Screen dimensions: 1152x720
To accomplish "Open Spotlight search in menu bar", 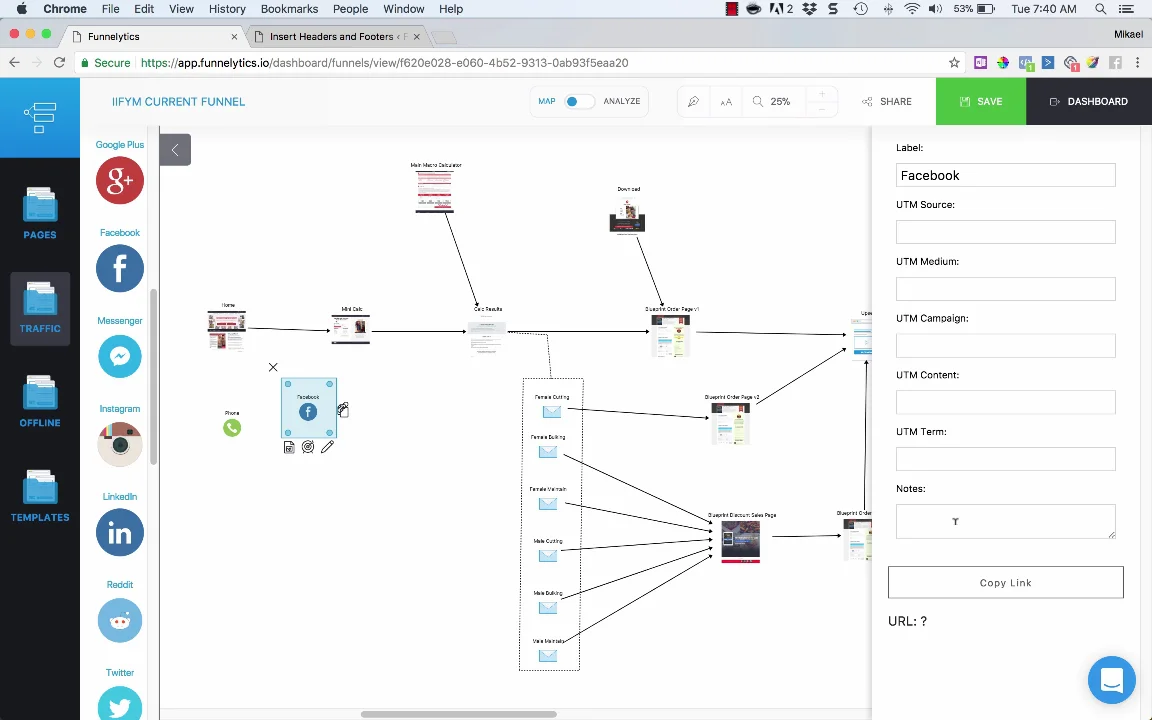I will click(x=1101, y=9).
